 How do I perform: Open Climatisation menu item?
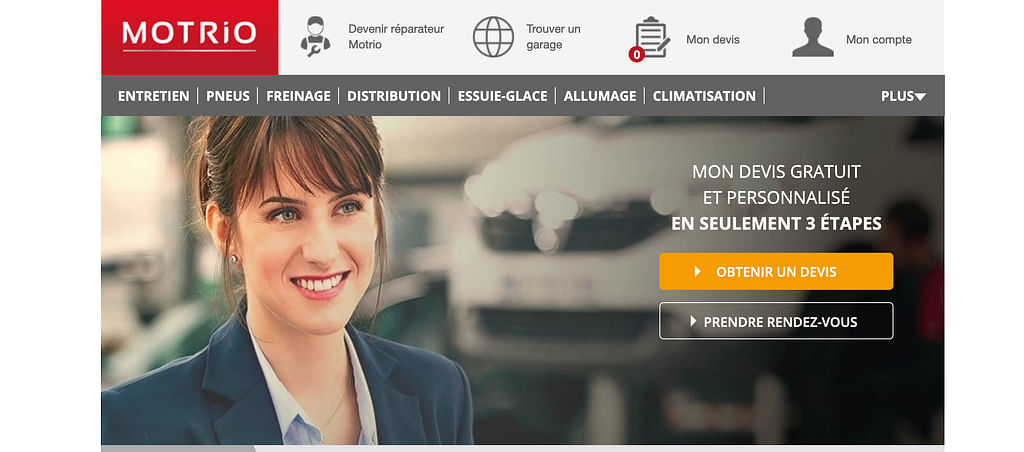click(704, 96)
